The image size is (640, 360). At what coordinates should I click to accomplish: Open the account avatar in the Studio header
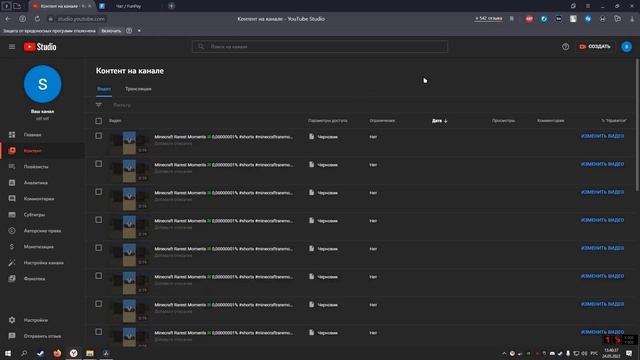click(x=627, y=47)
